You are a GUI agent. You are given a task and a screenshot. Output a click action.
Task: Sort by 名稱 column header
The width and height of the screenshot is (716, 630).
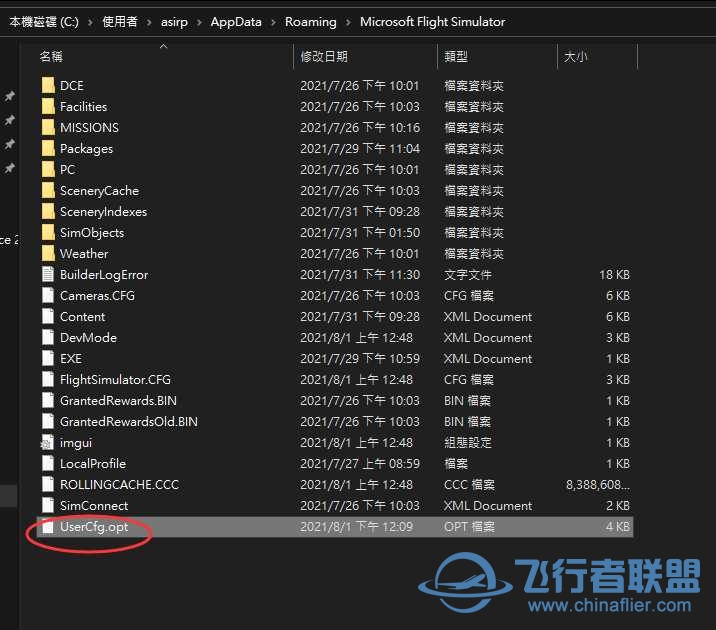[x=51, y=56]
